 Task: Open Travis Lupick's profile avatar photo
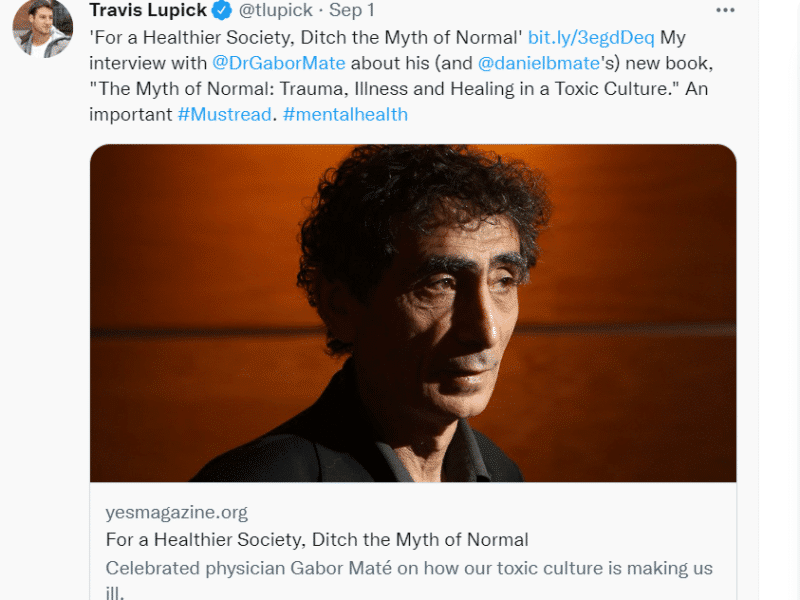click(x=43, y=28)
